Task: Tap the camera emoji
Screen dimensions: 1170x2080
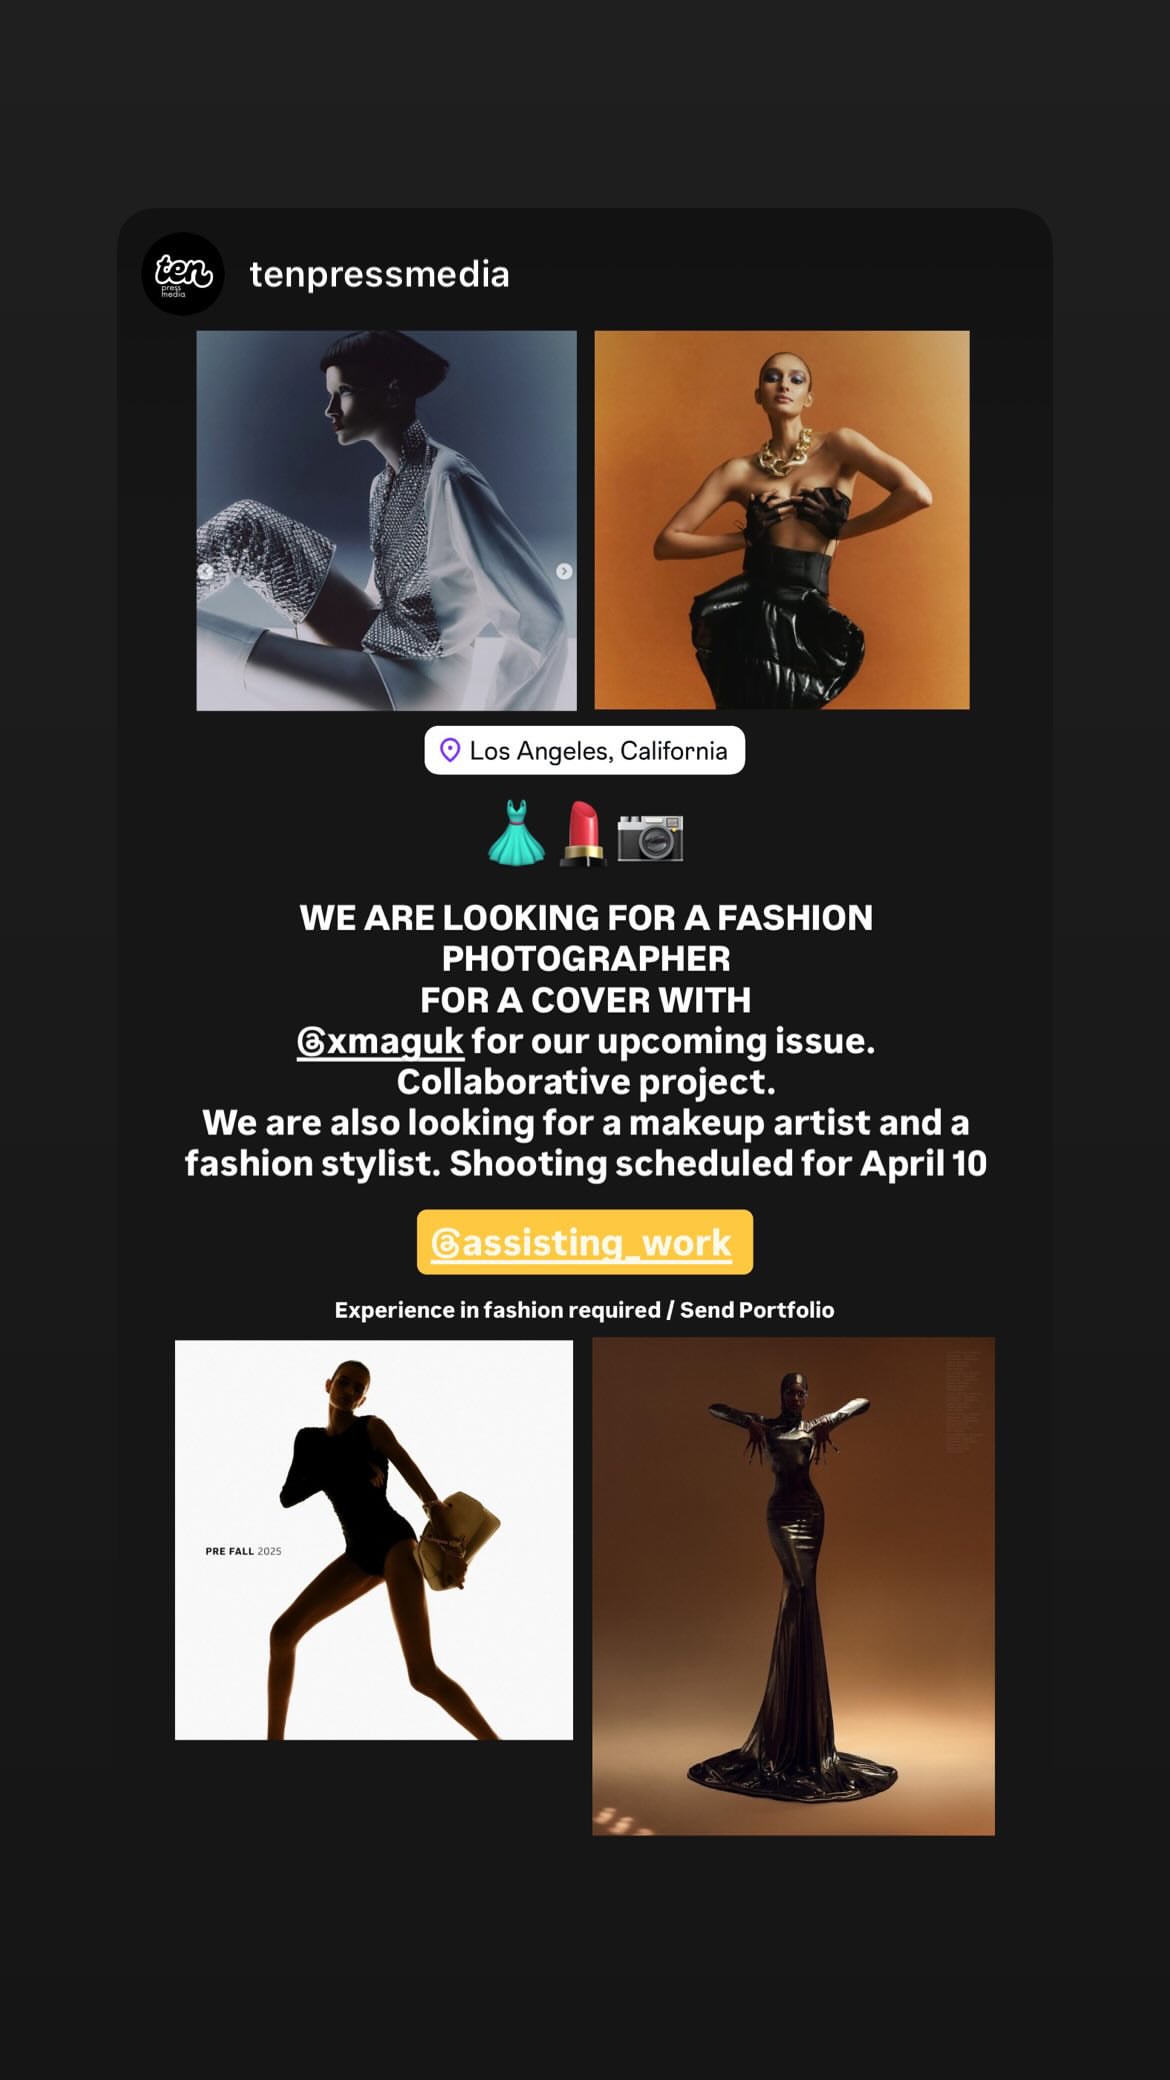Action: (x=650, y=838)
